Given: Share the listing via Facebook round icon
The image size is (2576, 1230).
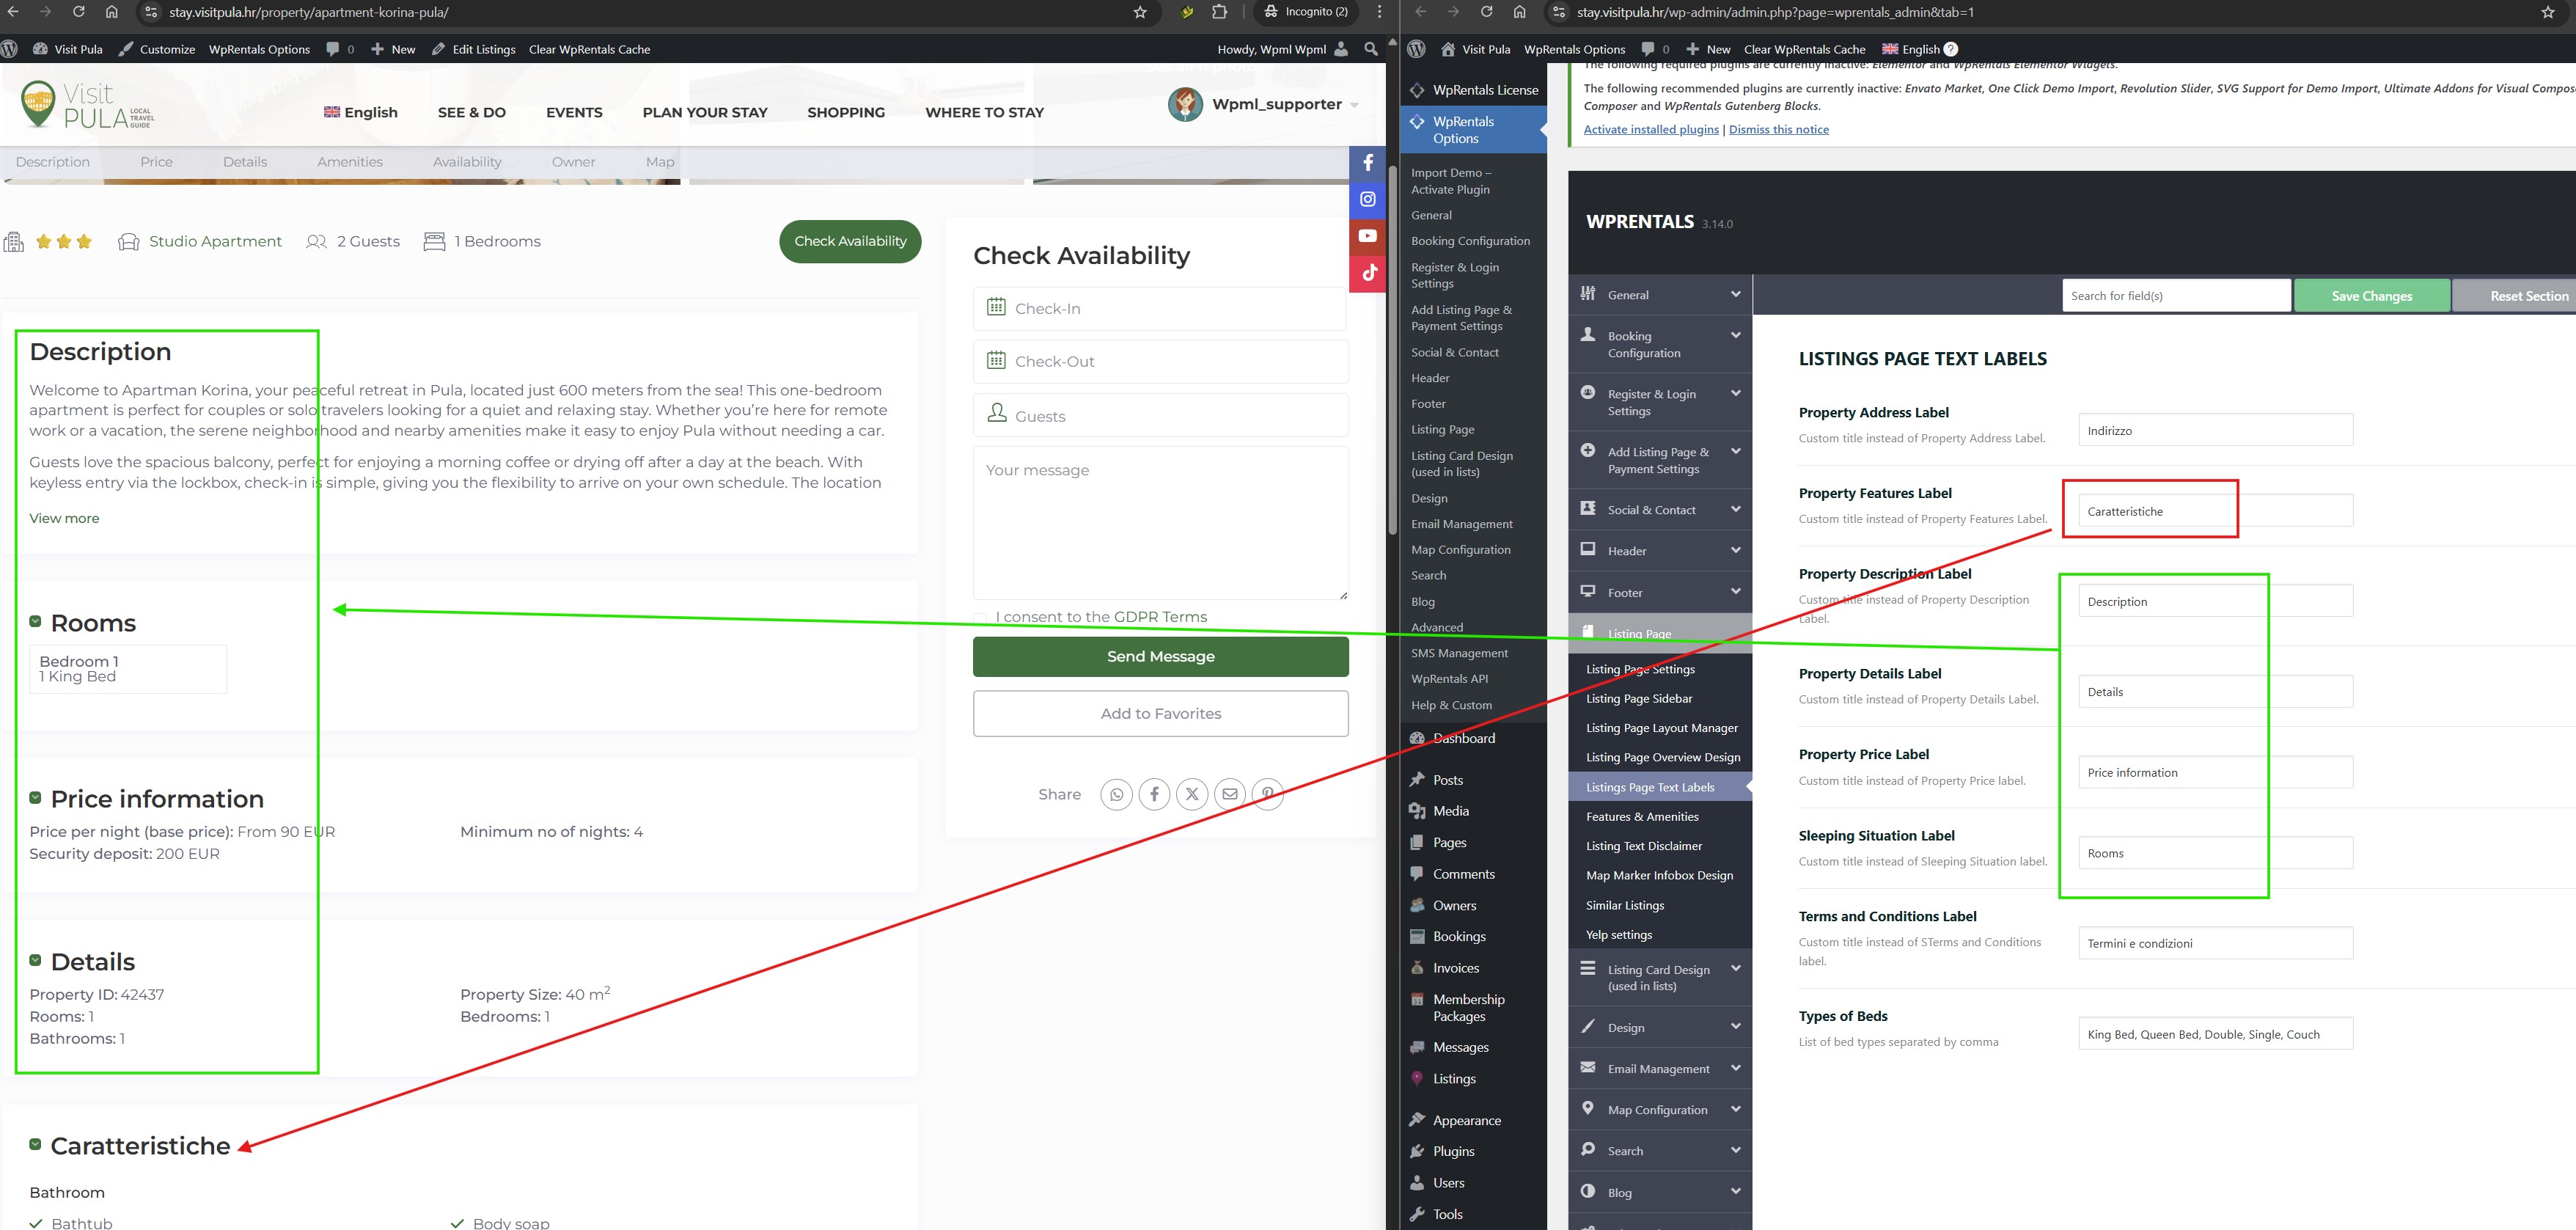Looking at the screenshot, I should 1154,794.
